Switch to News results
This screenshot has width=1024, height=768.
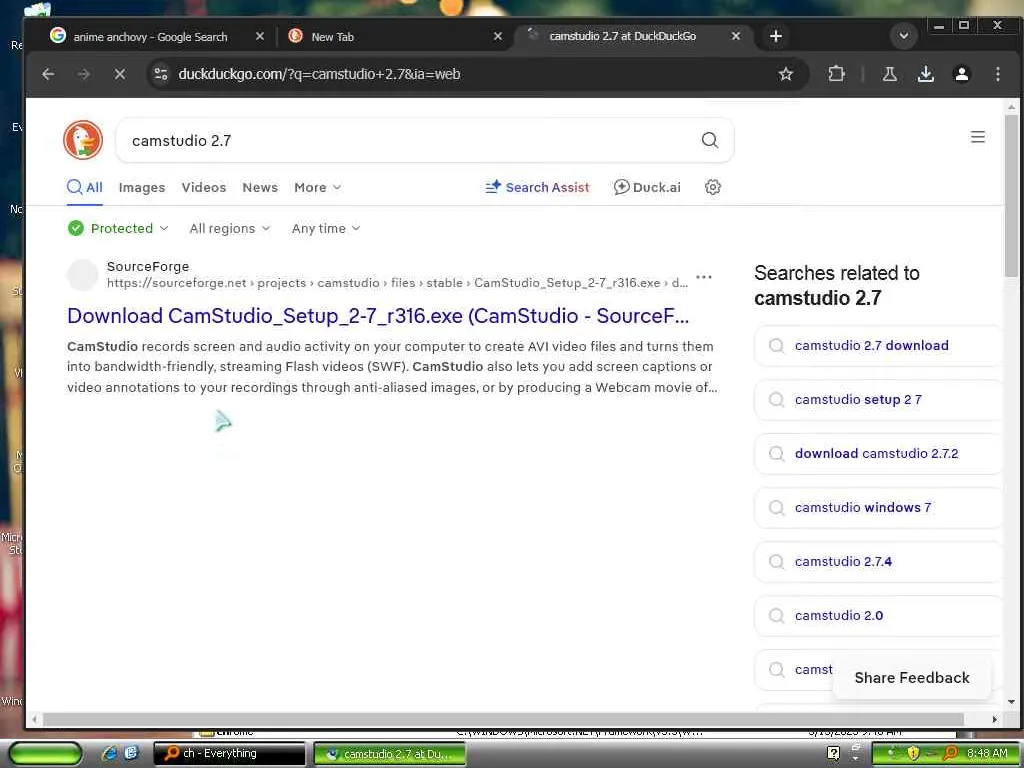pos(260,187)
